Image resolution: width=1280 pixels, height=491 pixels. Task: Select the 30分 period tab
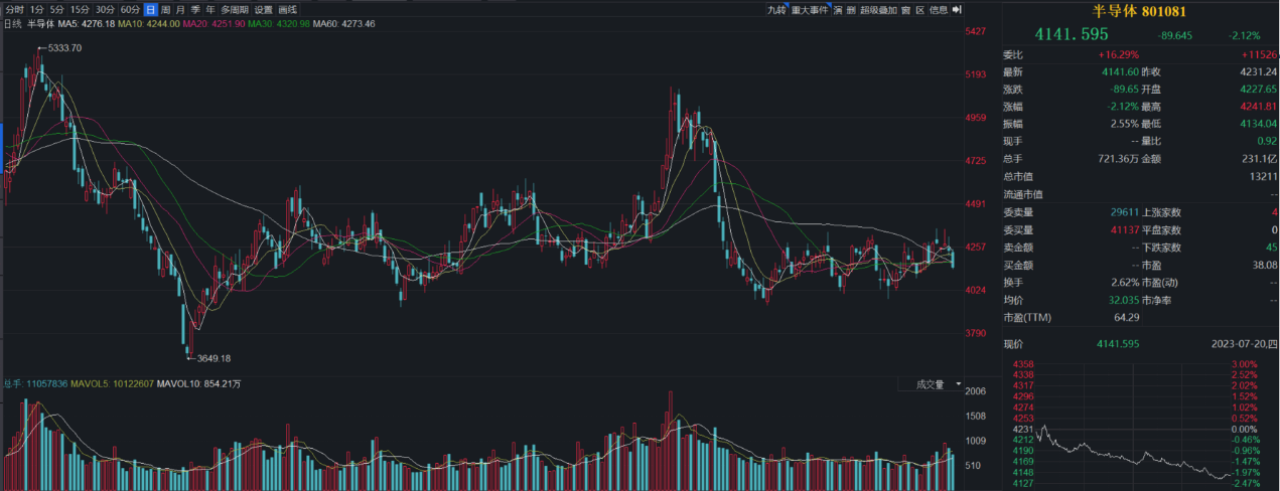(105, 10)
